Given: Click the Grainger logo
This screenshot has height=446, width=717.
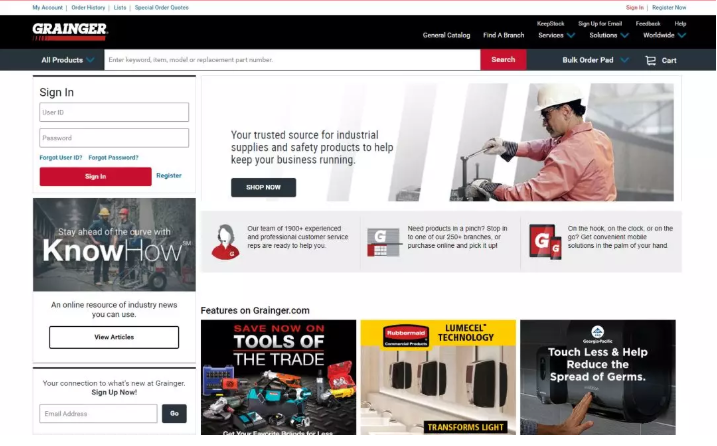Looking at the screenshot, I should click(69, 30).
